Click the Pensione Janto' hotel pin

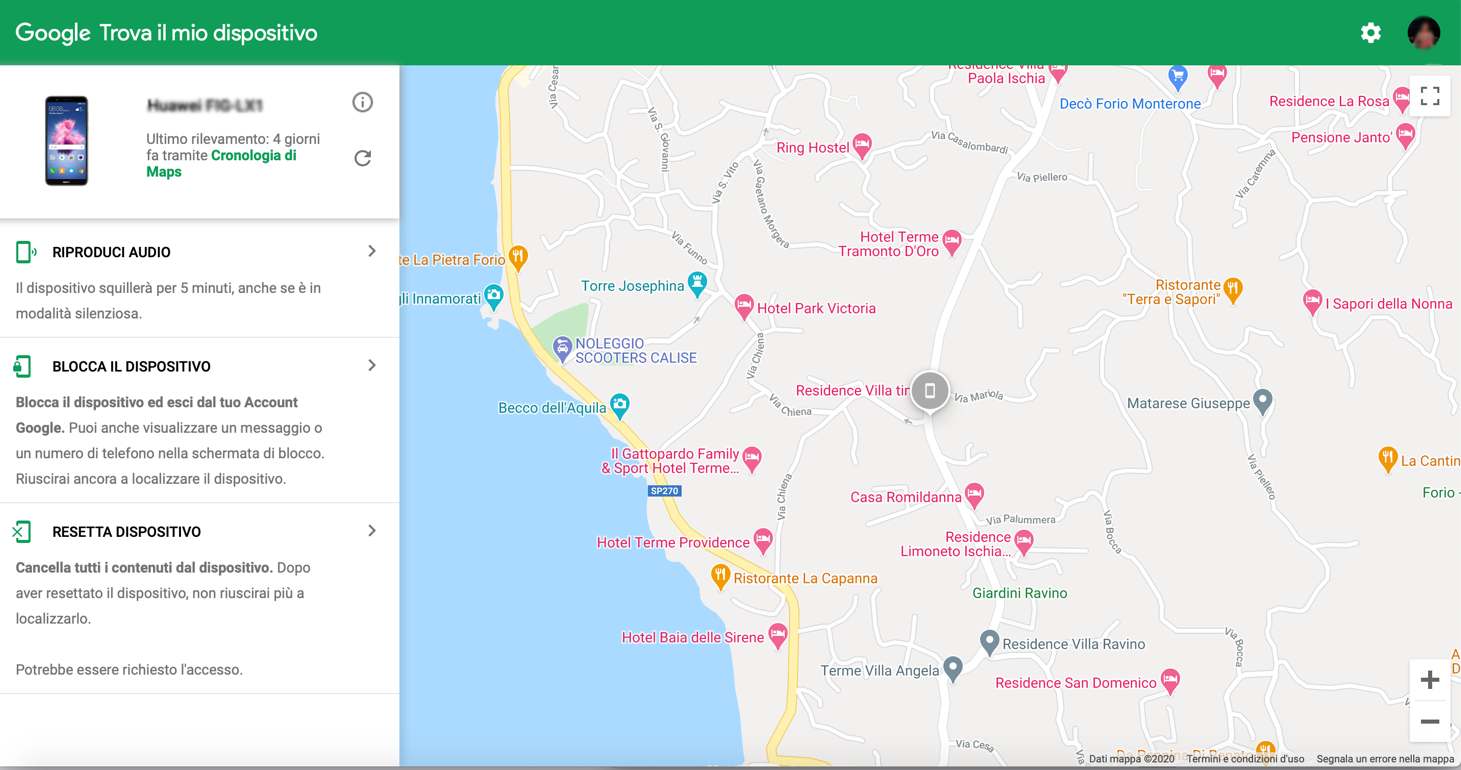(1405, 137)
